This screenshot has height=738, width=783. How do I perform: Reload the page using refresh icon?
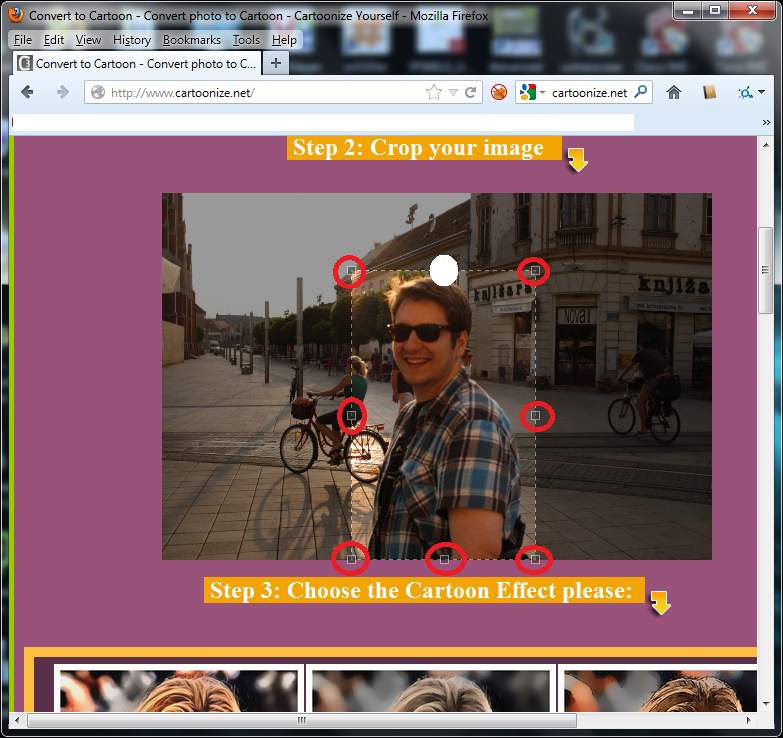[470, 92]
